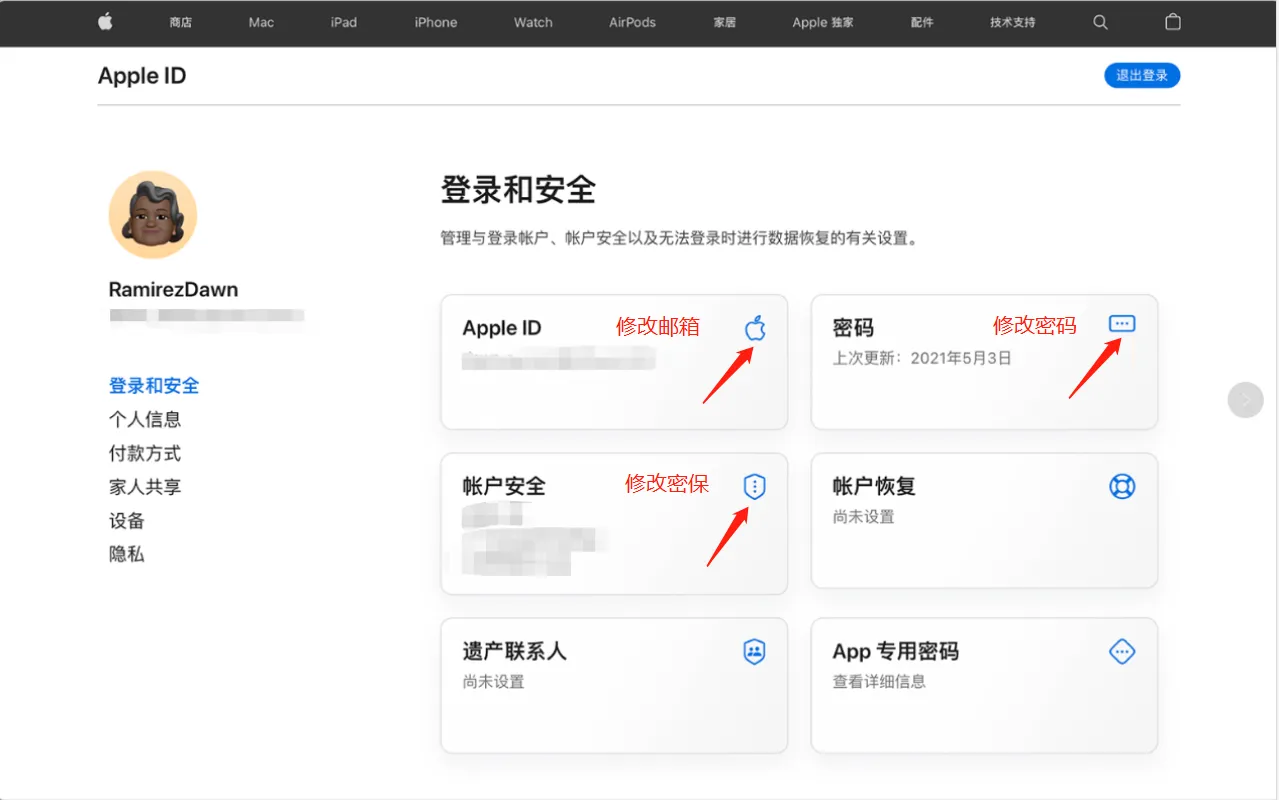
Task: Open the iPhone menu in top navigation
Action: pyautogui.click(x=436, y=22)
